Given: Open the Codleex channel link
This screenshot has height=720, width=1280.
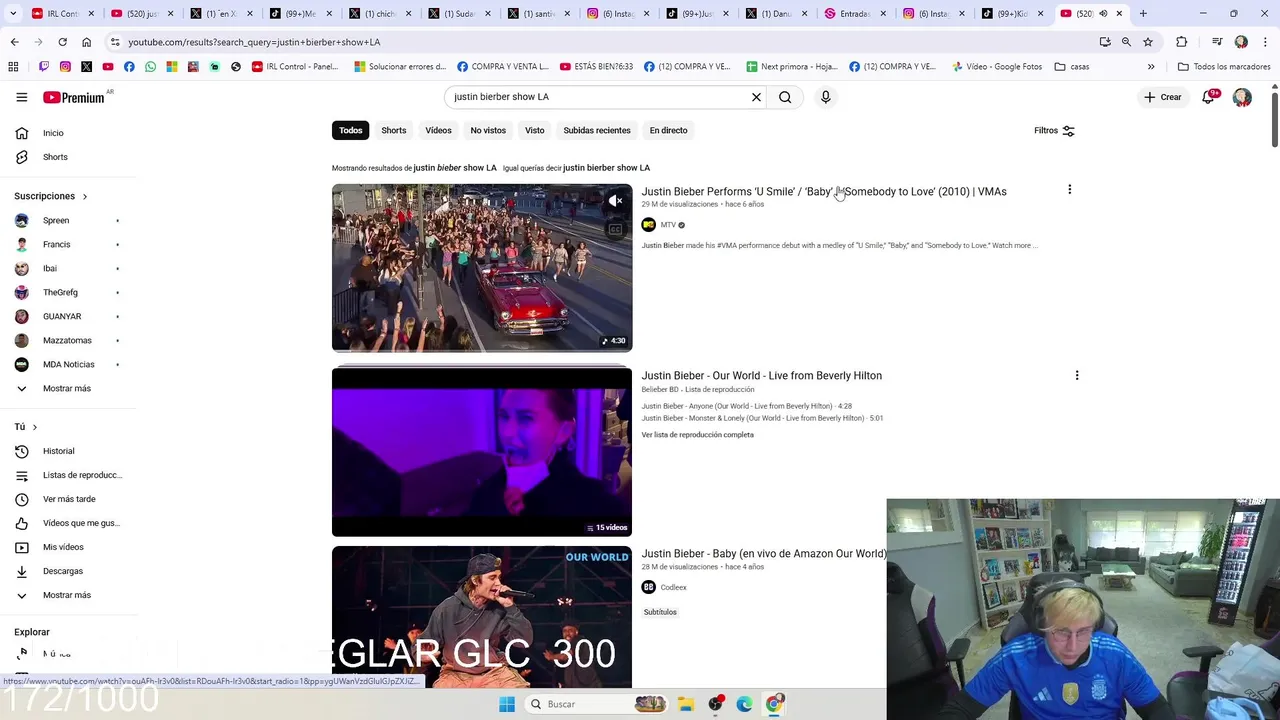Looking at the screenshot, I should tap(673, 587).
